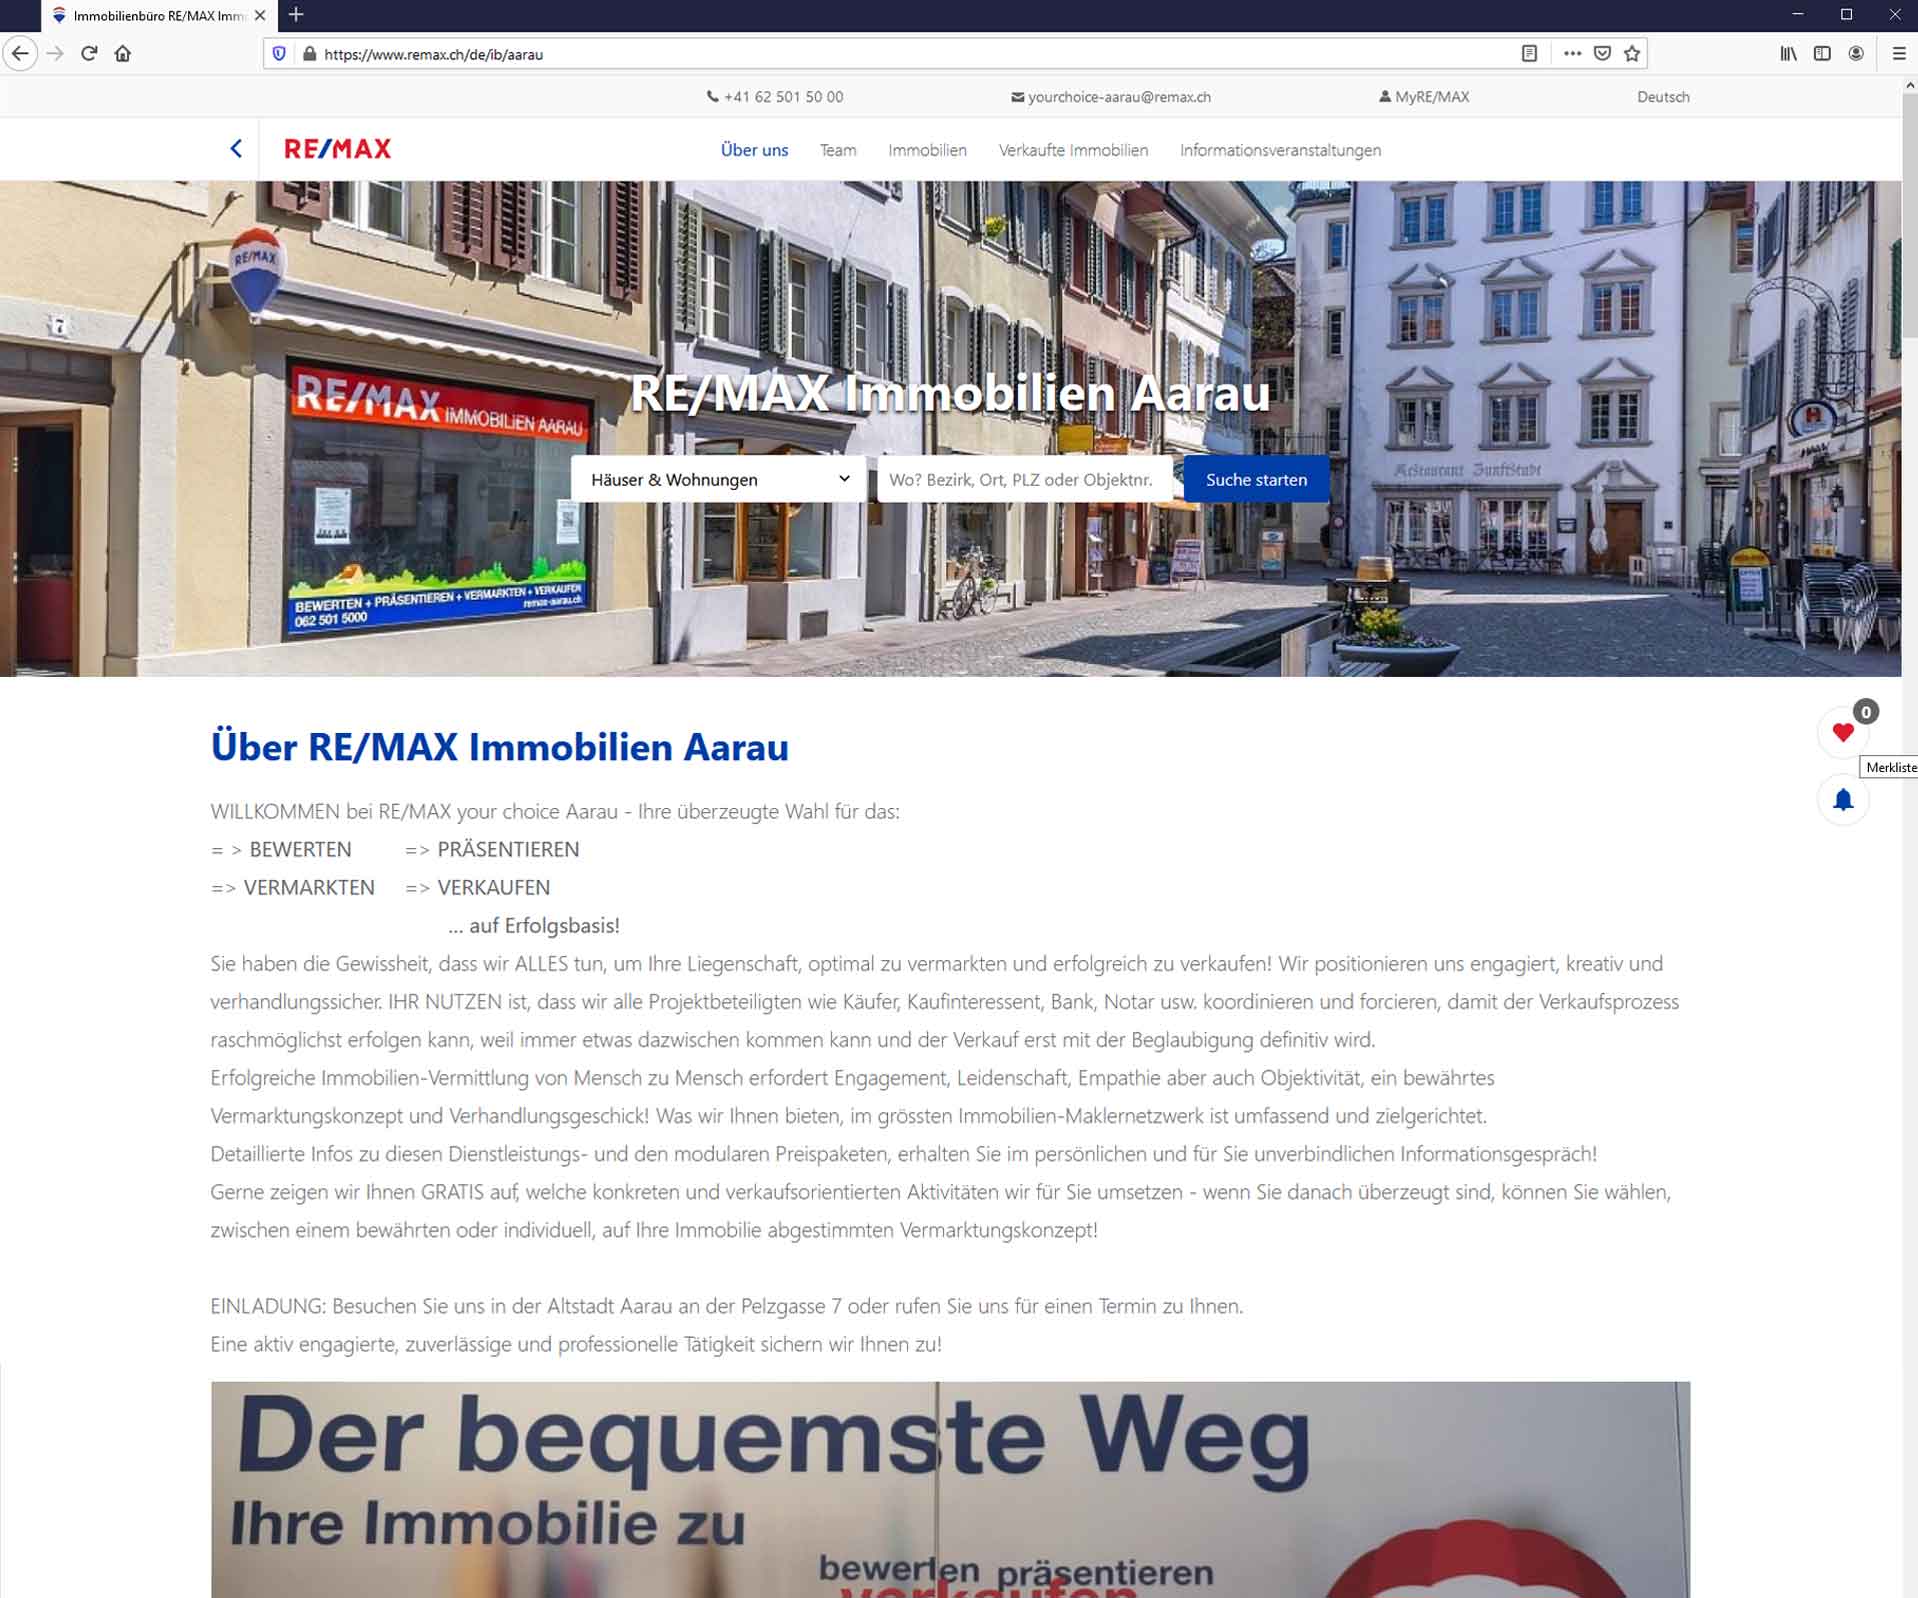1918x1598 pixels.
Task: Open the Deutsch language selector
Action: click(1663, 97)
